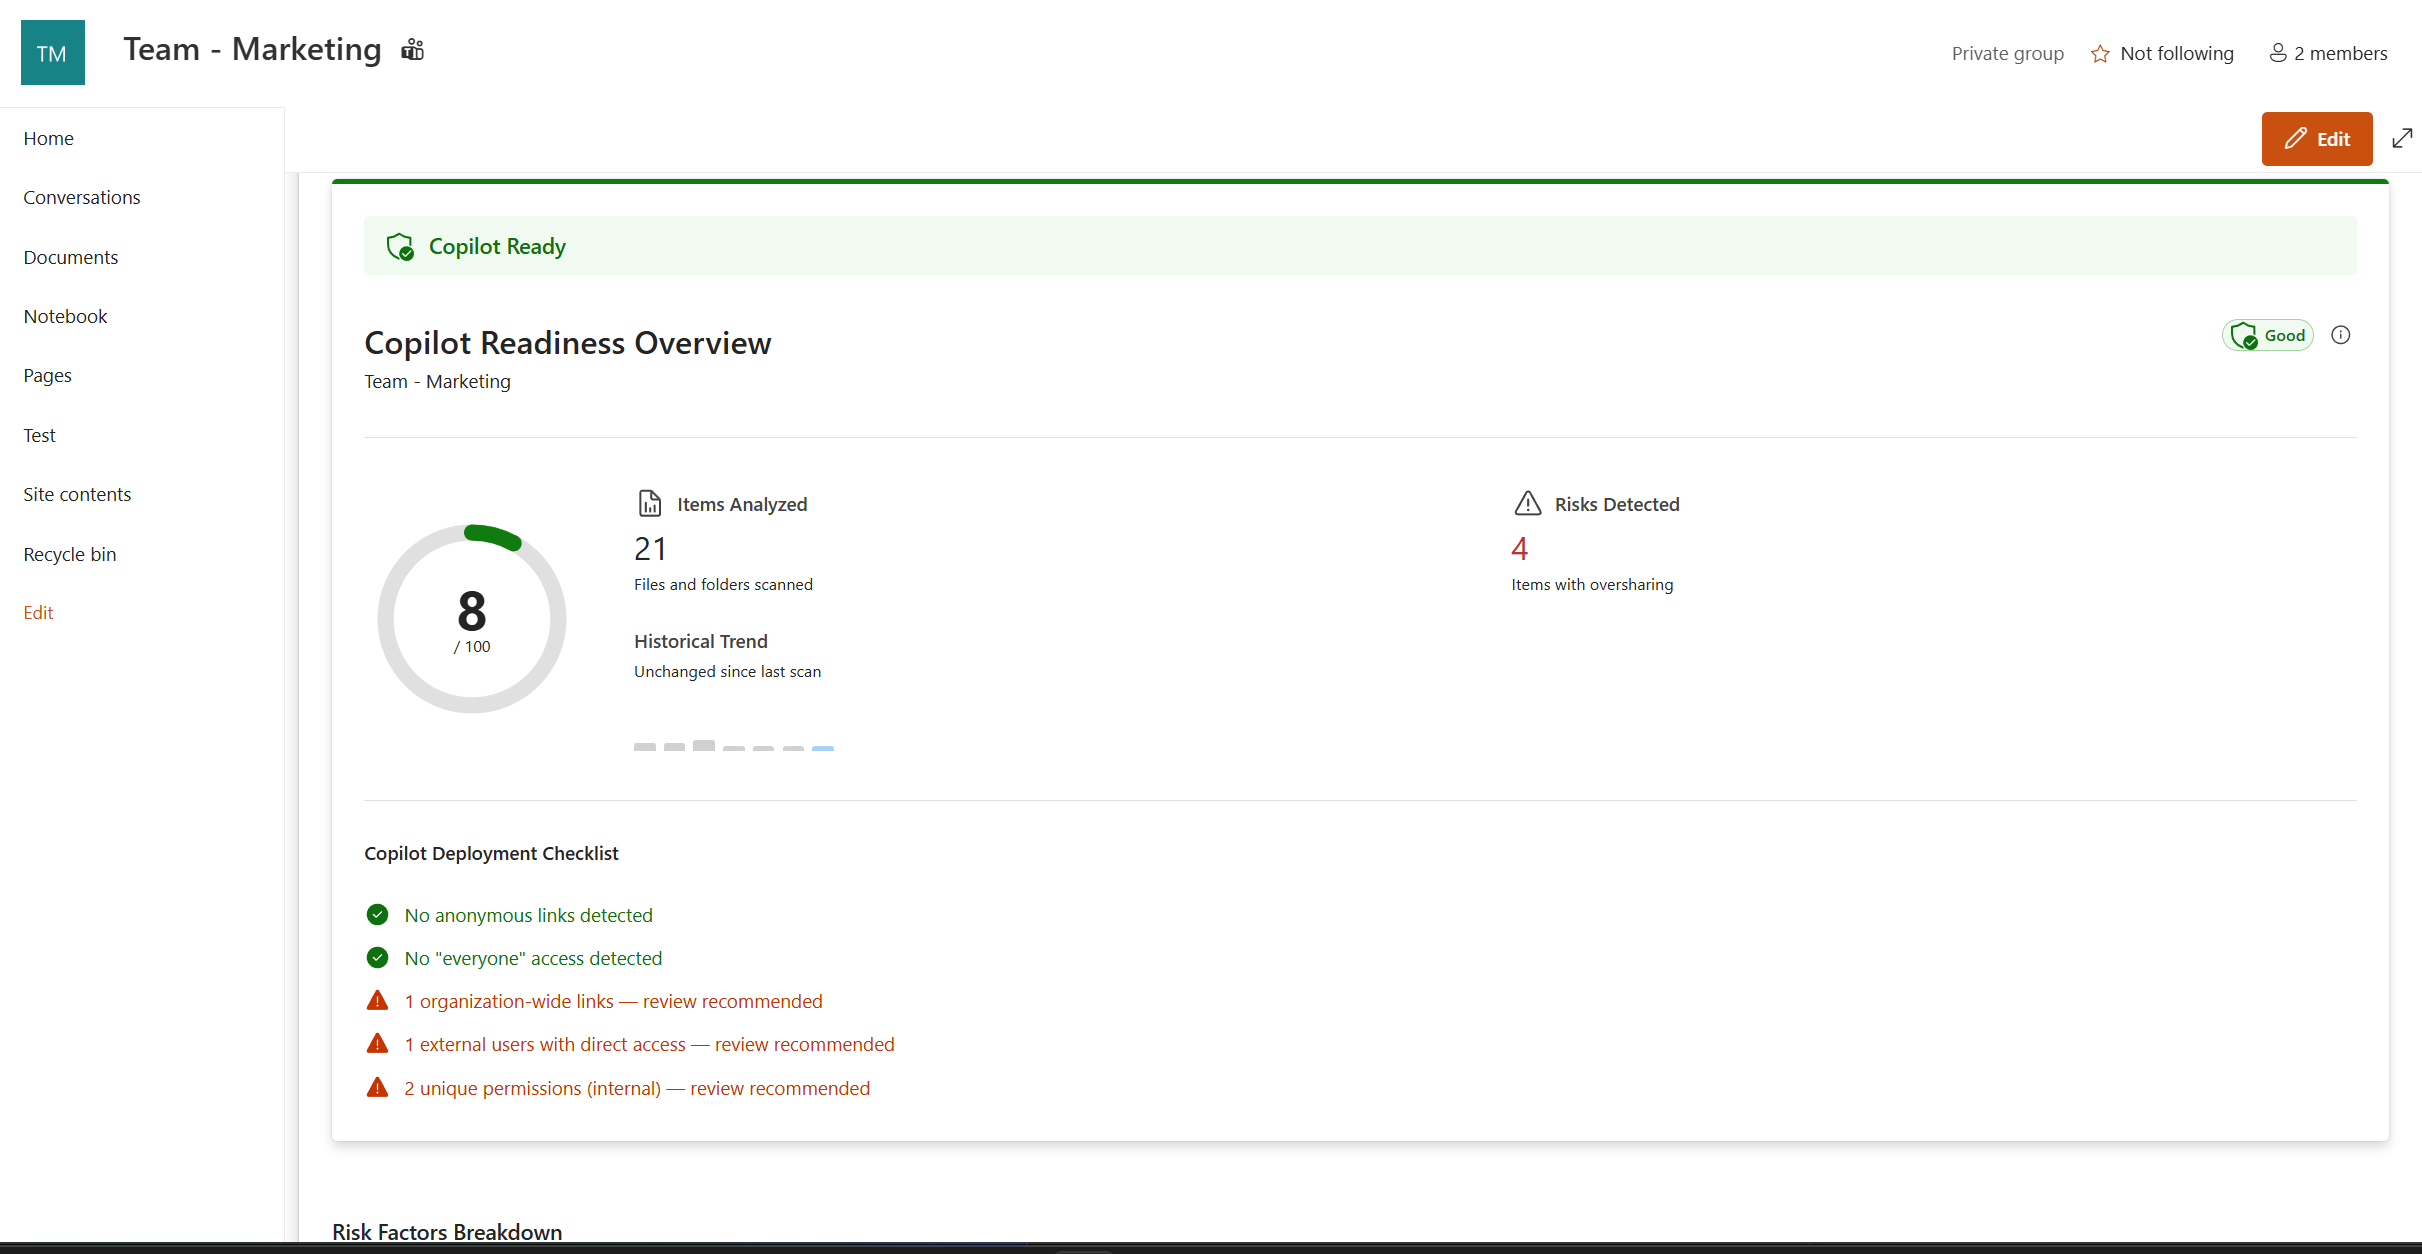Click the Not following label
The width and height of the screenshot is (2422, 1254).
coord(2176,53)
